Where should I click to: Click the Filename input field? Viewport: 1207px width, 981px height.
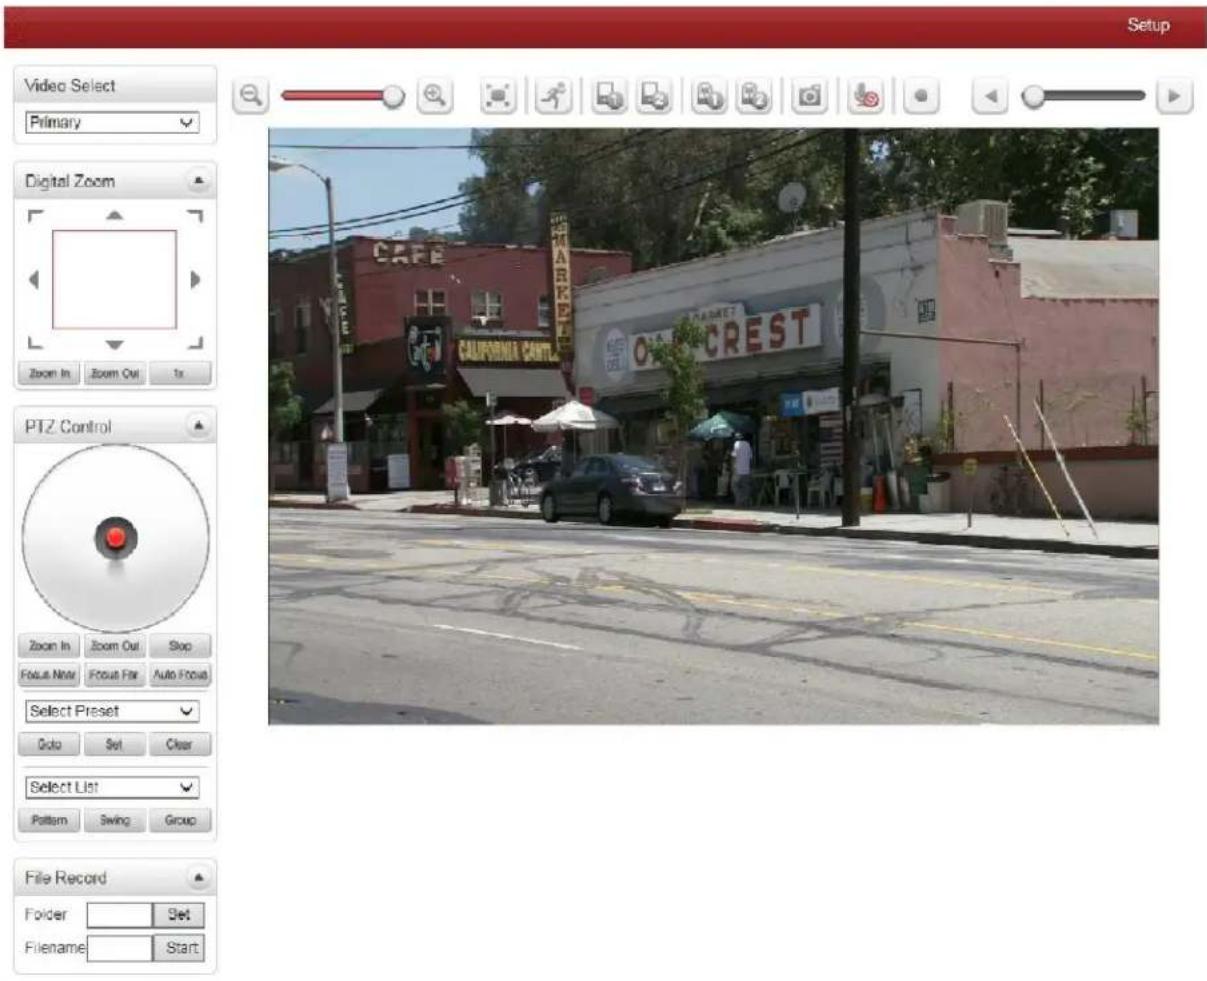[120, 948]
